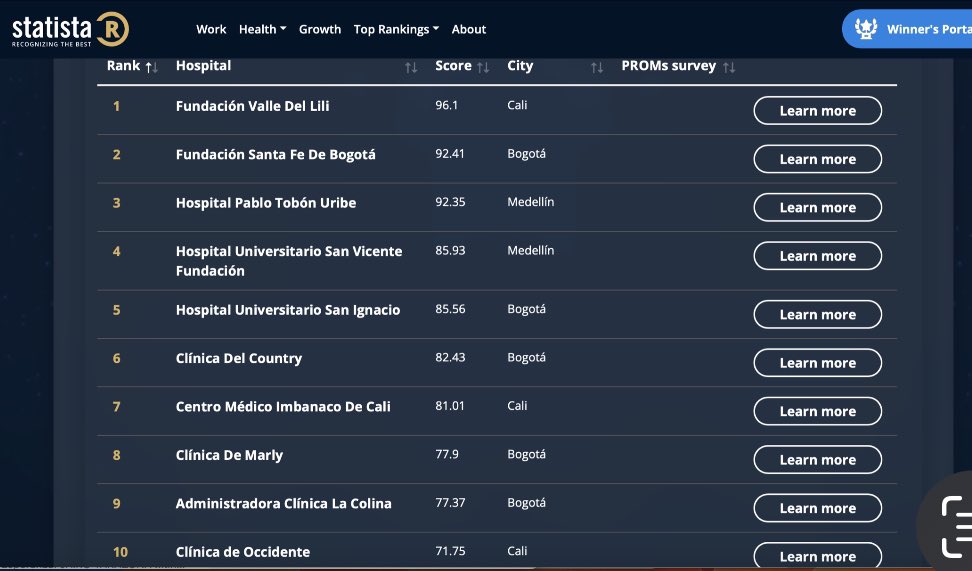Image resolution: width=972 pixels, height=571 pixels.
Task: Learn more about Centro Médico Imbanaco De Cali
Action: point(818,411)
